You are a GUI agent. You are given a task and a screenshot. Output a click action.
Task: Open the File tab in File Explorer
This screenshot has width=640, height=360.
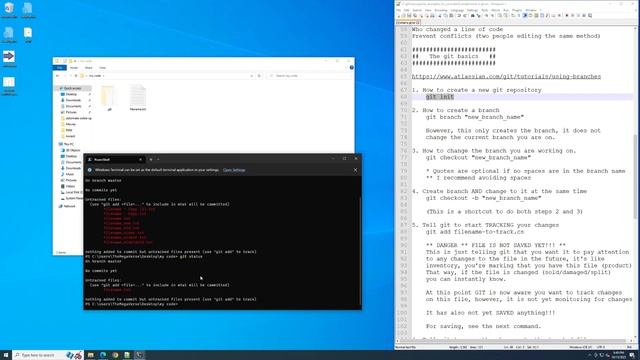[60, 68]
